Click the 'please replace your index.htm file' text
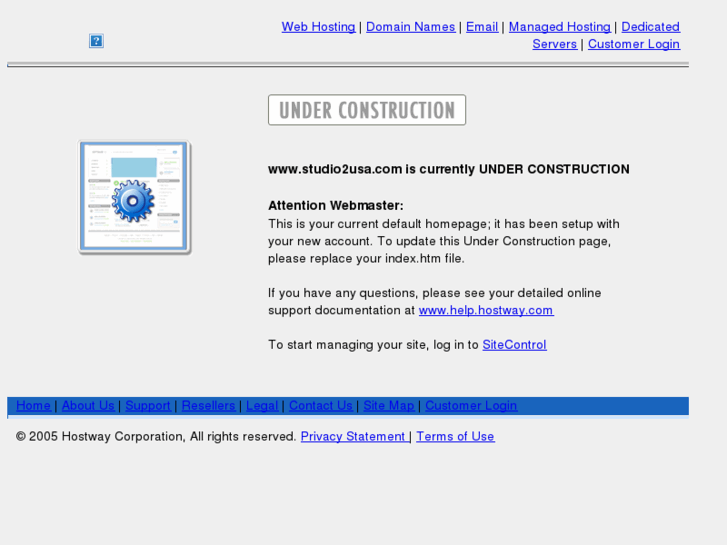Image resolution: width=727 pixels, height=545 pixels. tap(366, 259)
